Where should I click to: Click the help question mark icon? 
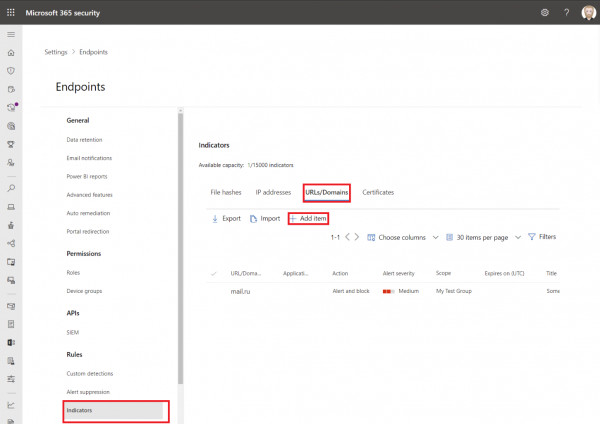(566, 13)
